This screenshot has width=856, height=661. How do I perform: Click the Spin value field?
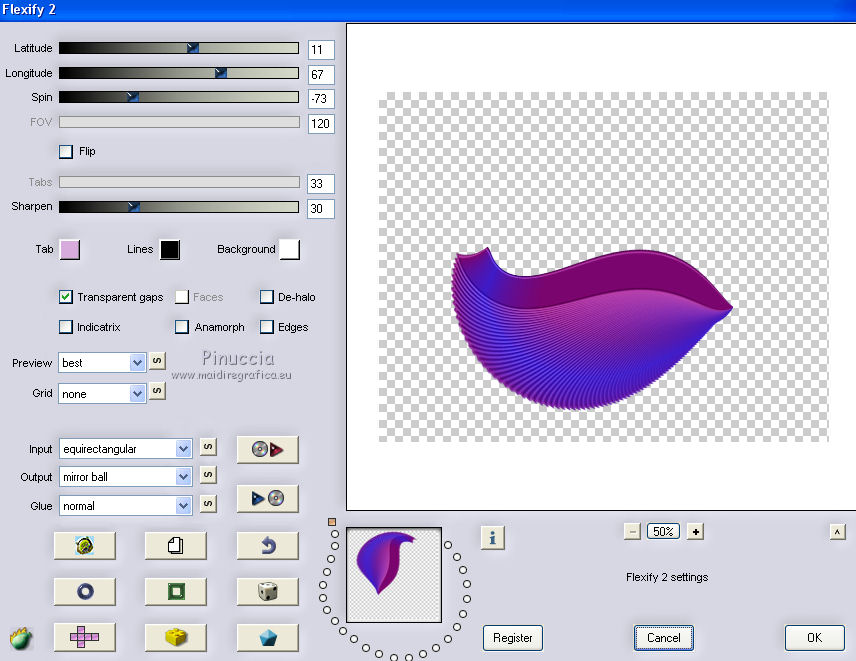tap(321, 98)
